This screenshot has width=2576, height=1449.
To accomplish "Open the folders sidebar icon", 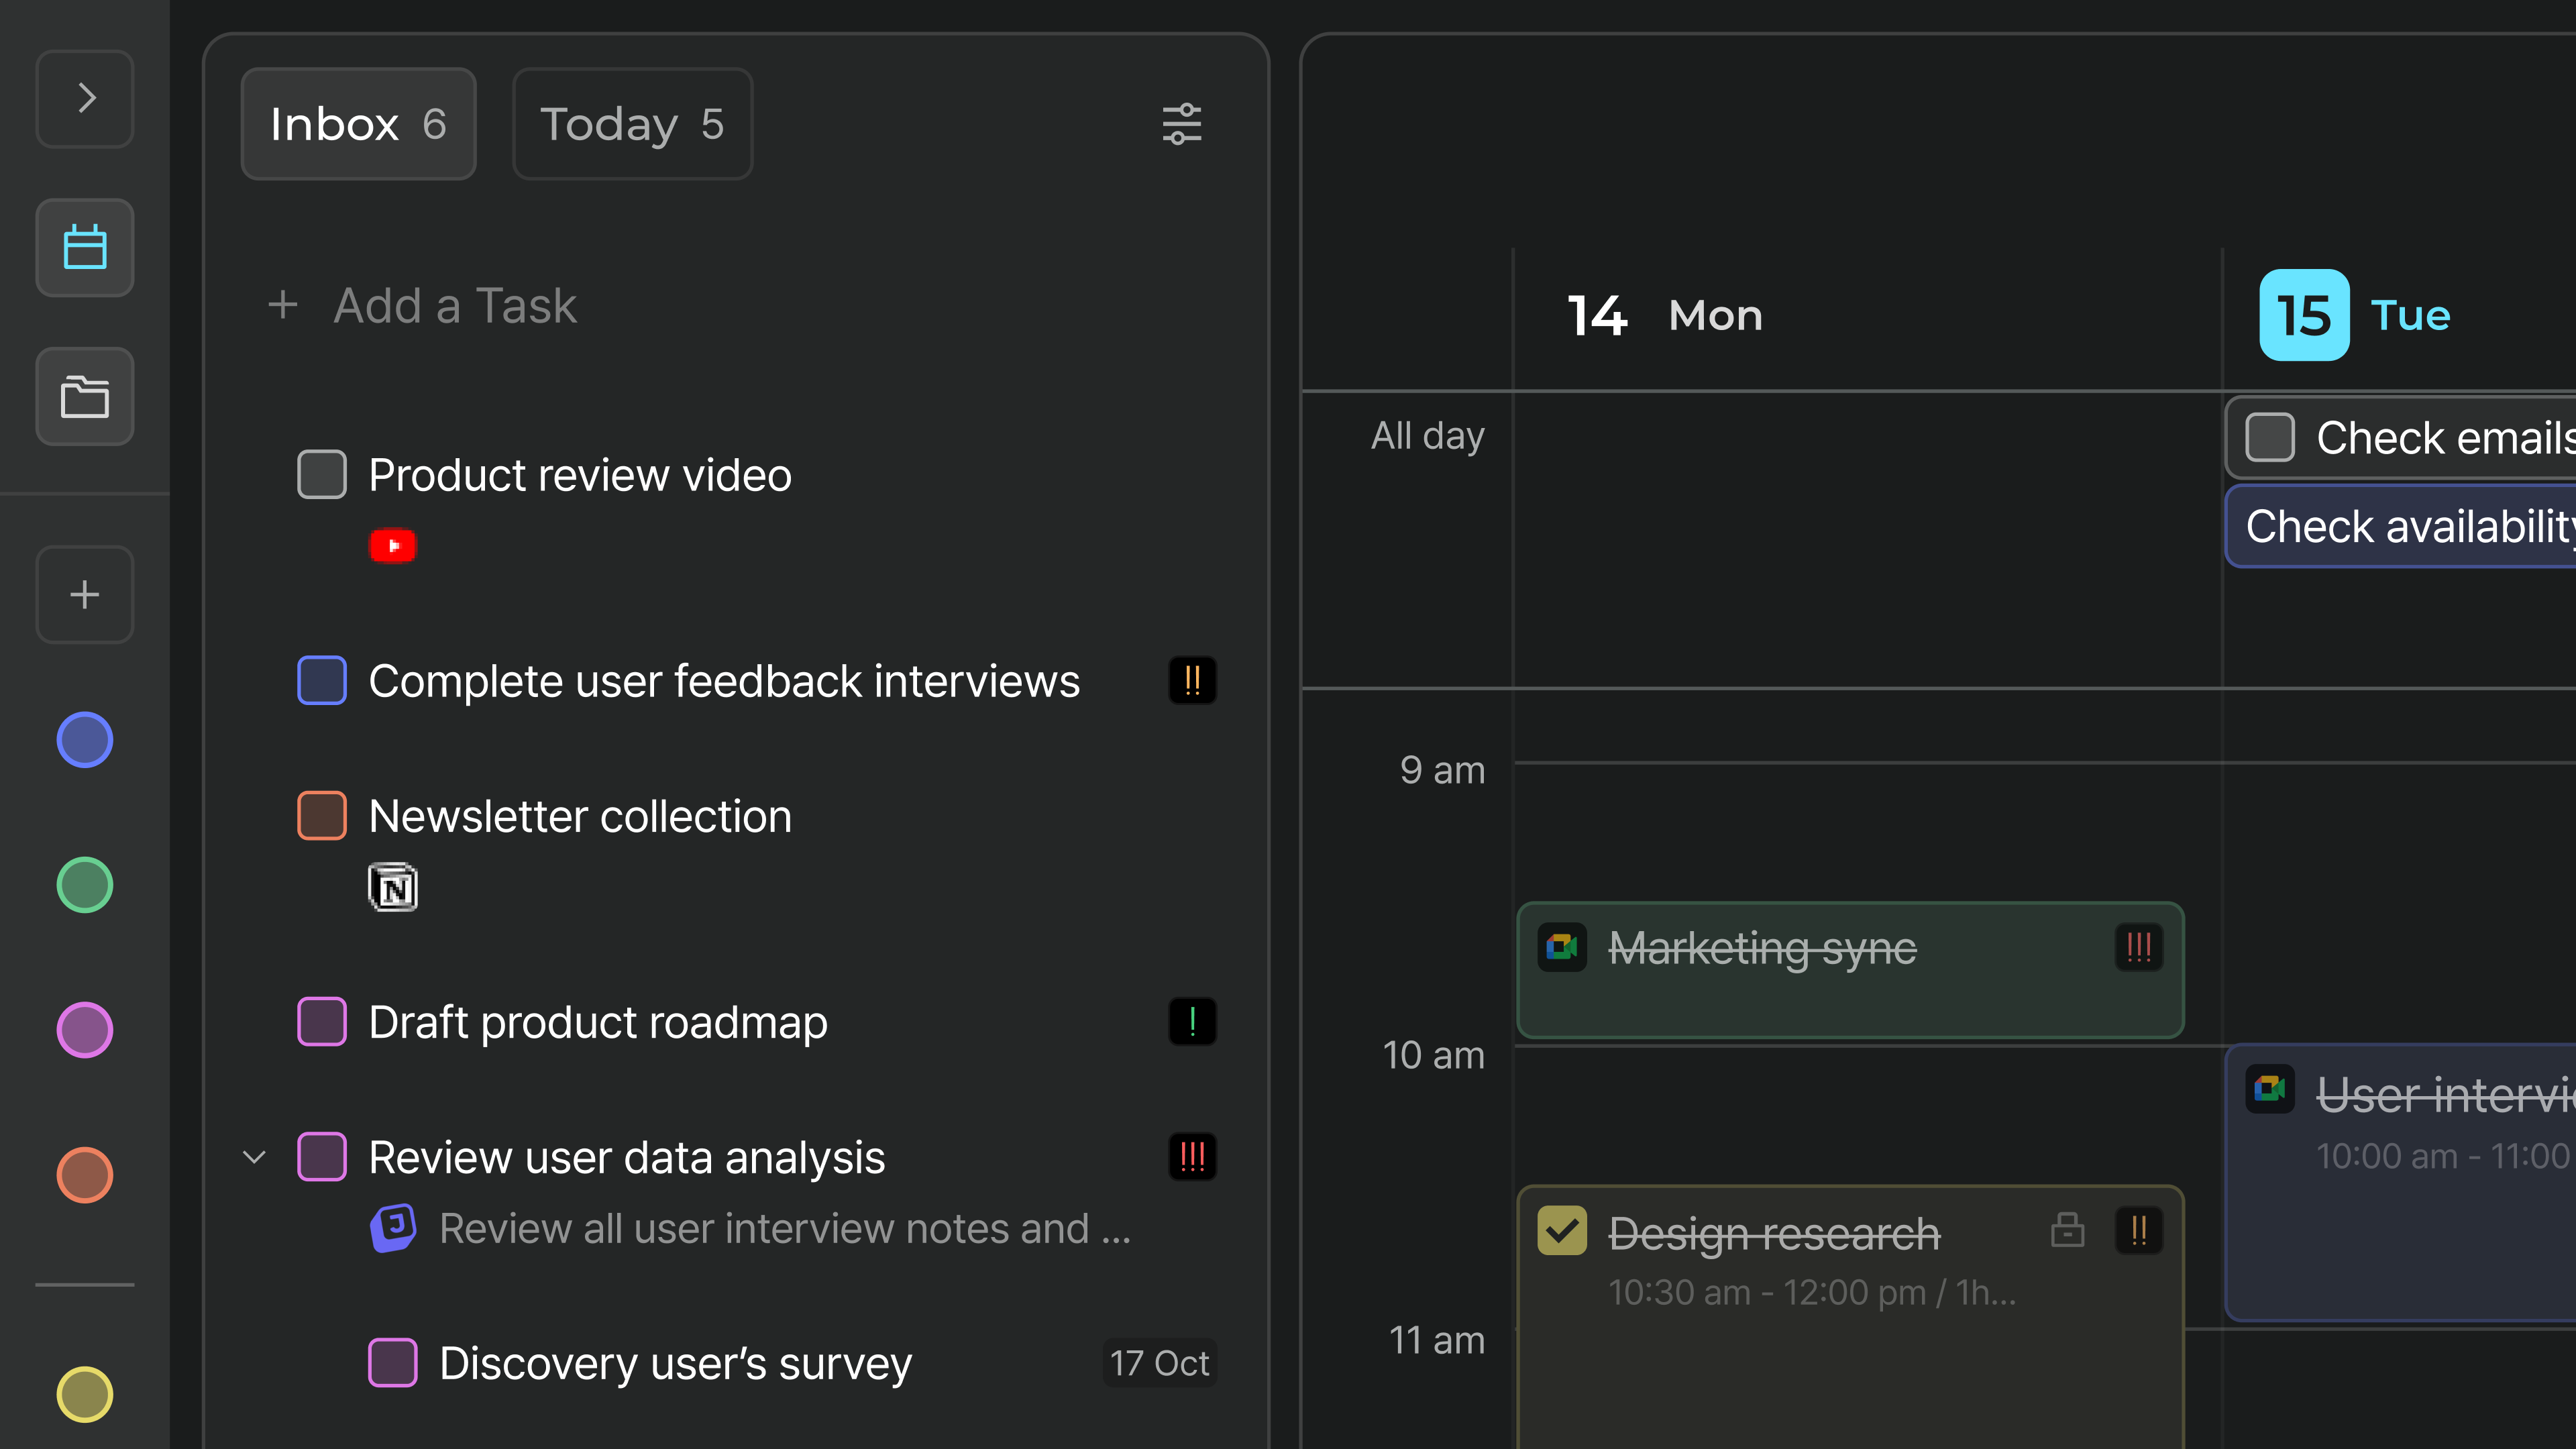I will (85, 396).
